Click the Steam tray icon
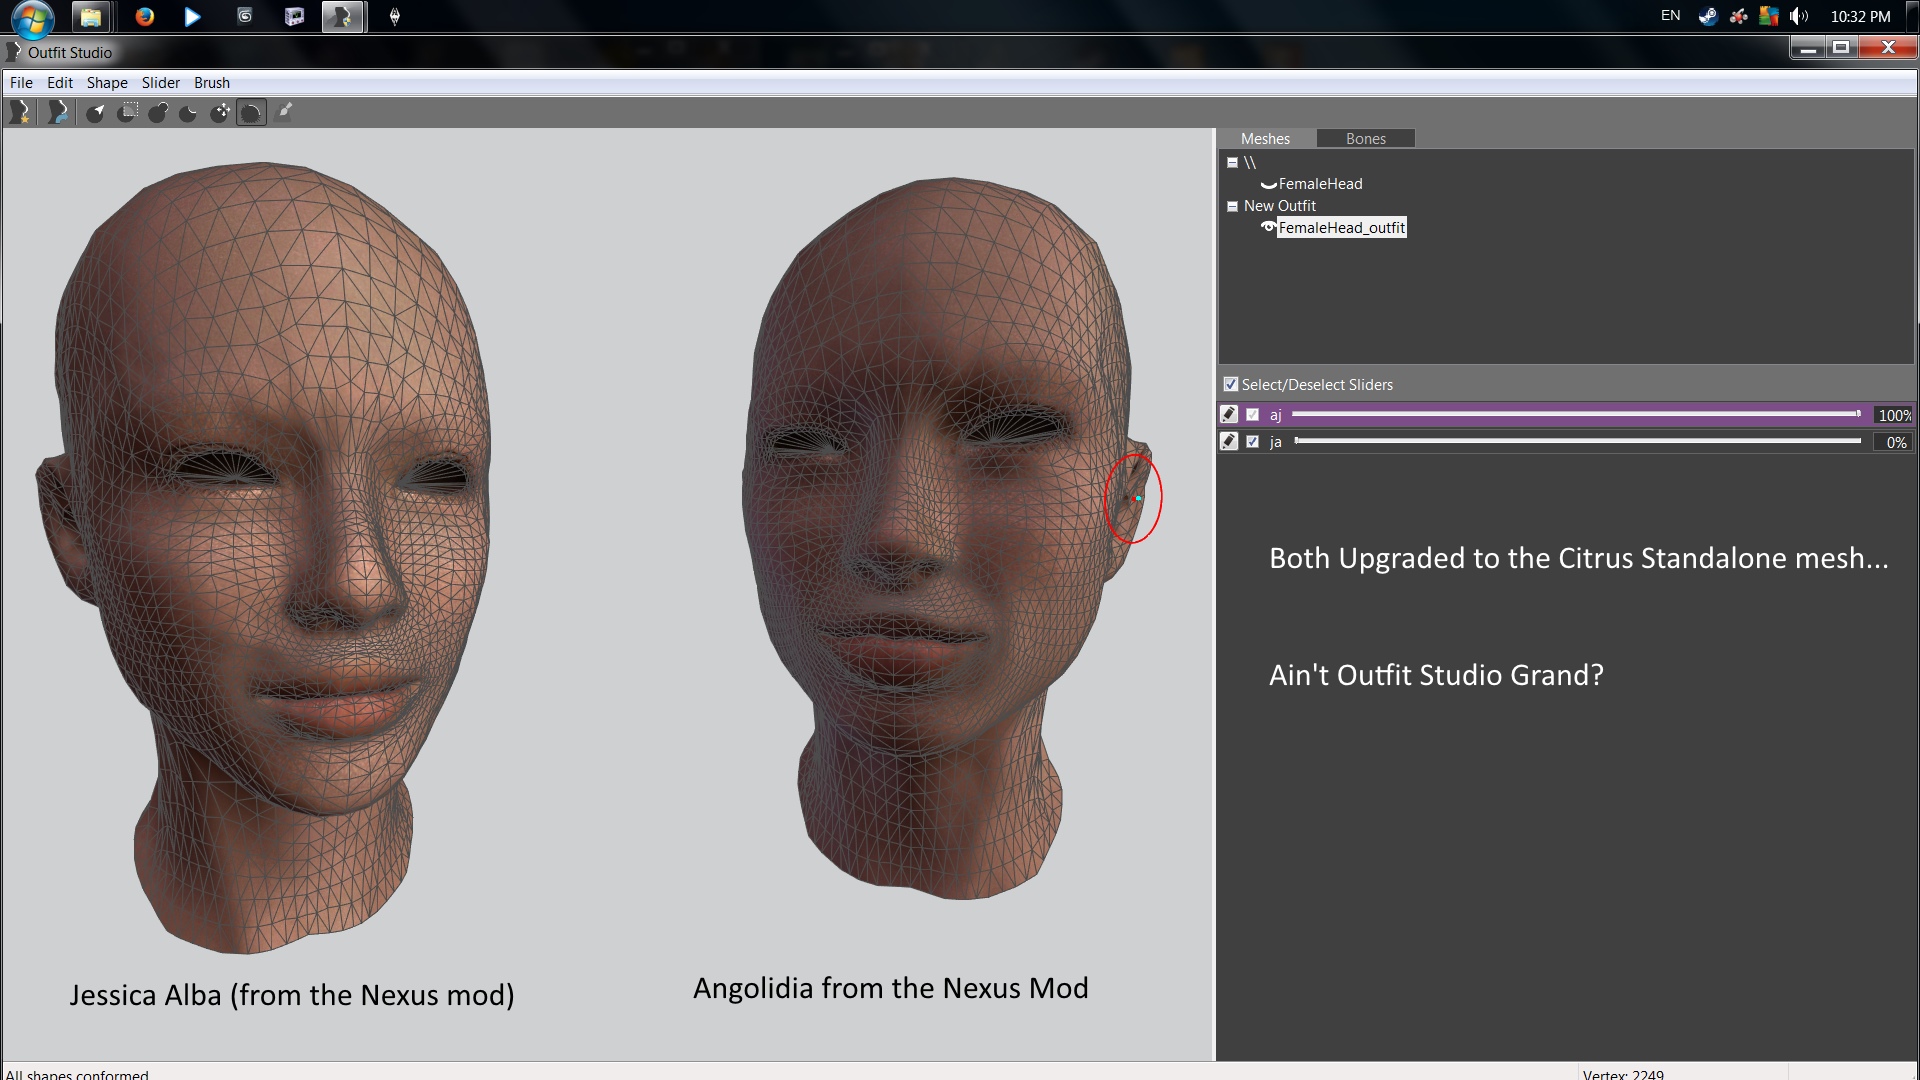This screenshot has height=1080, width=1920. tap(1707, 16)
